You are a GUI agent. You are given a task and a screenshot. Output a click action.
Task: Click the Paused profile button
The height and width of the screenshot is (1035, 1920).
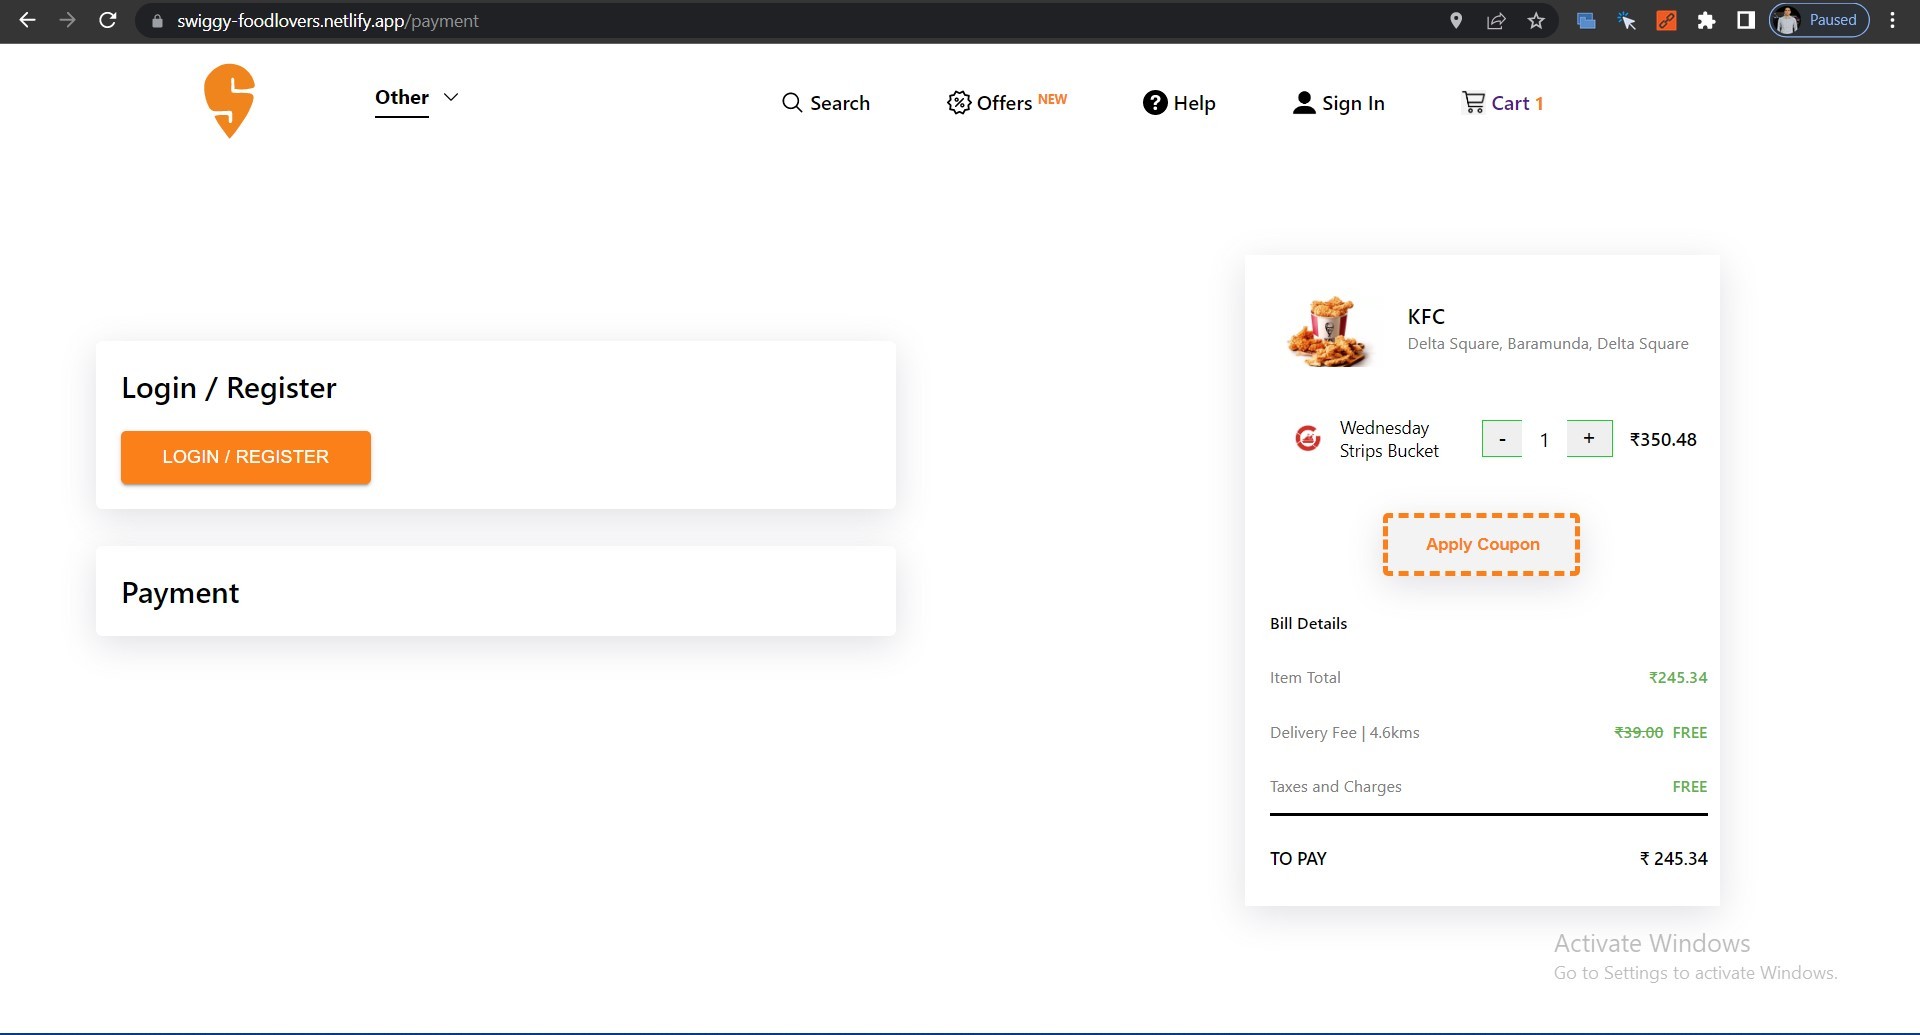click(x=1819, y=20)
